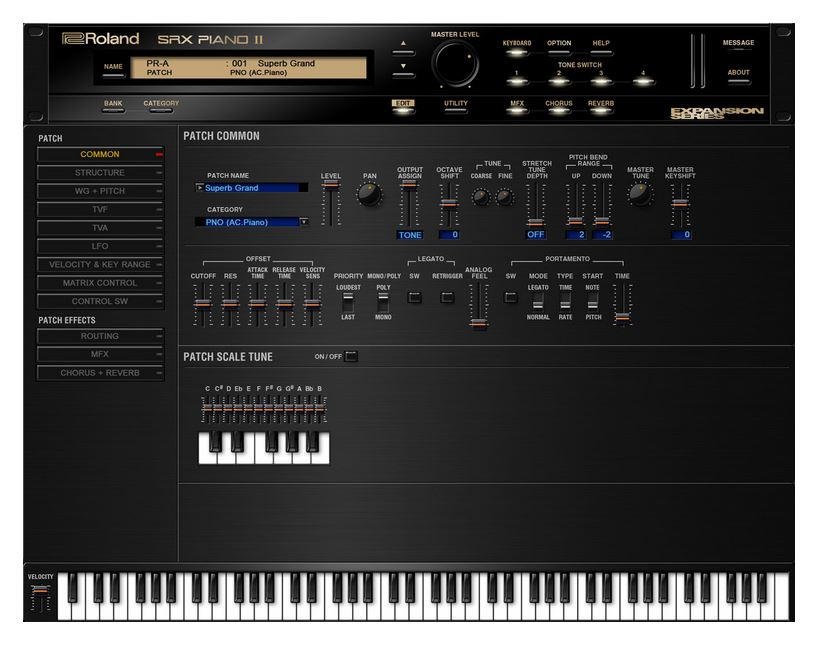Flip the Portamento Type Time/Rate switch

point(565,302)
